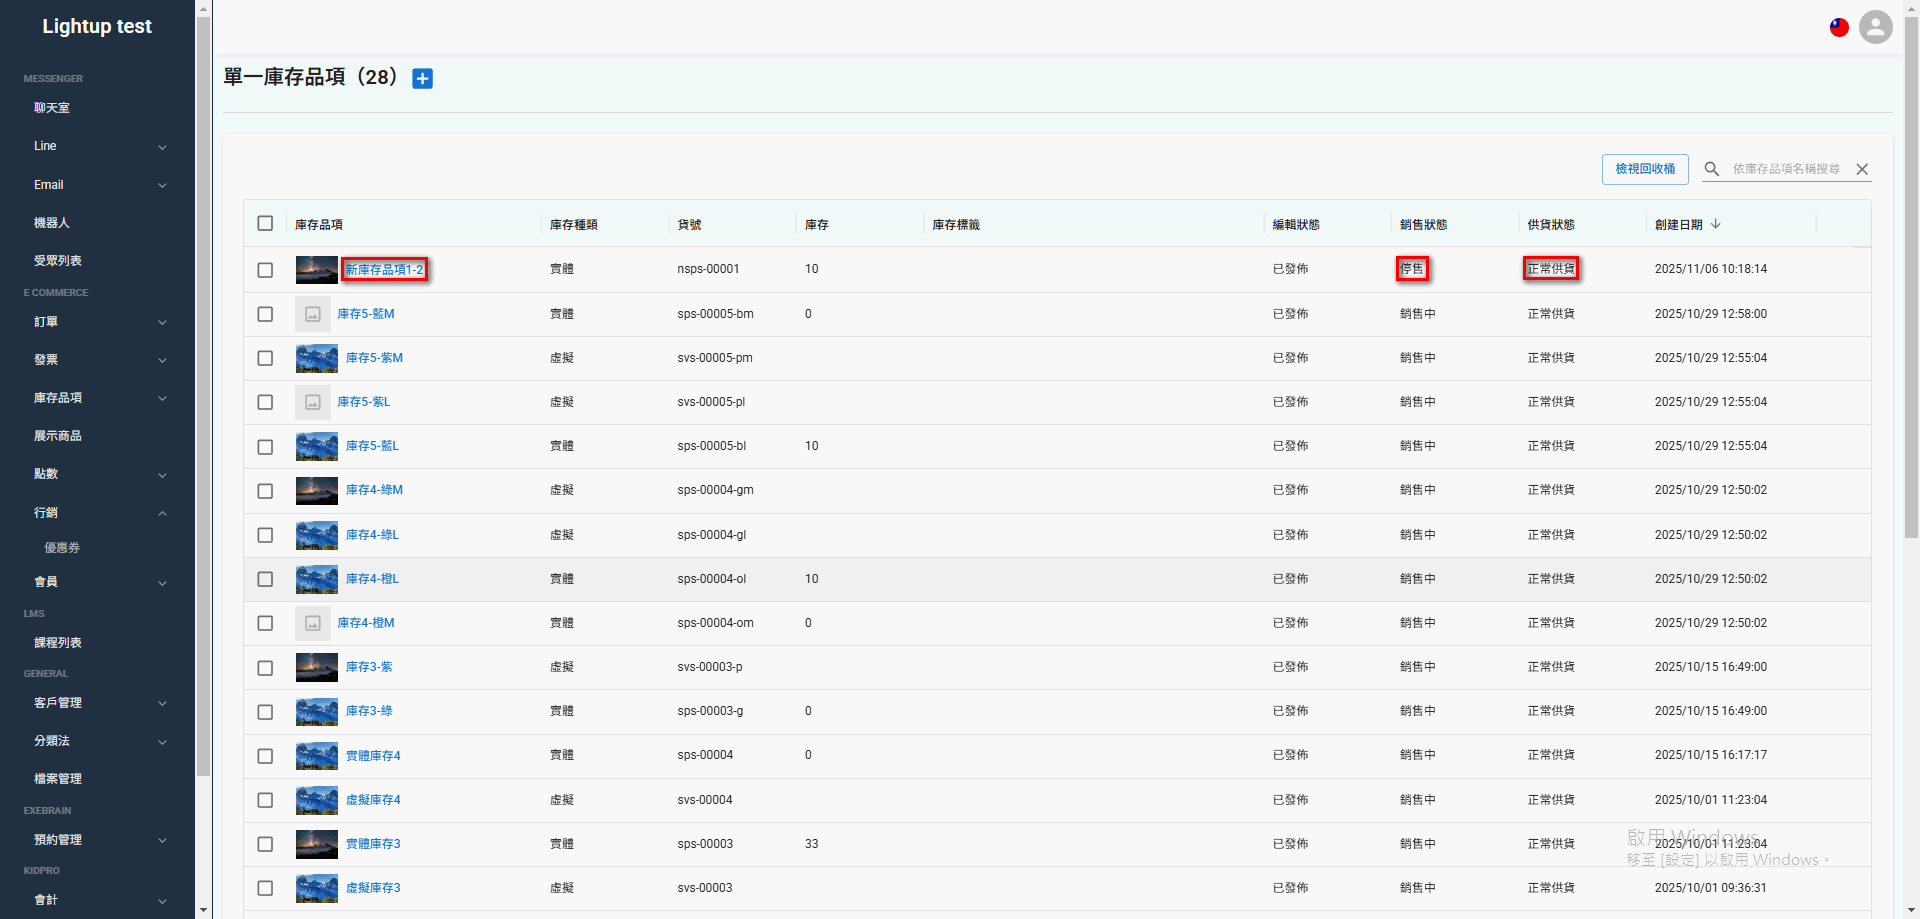The image size is (1920, 919).
Task: Click the 檢視回收桶 button
Action: (1645, 169)
